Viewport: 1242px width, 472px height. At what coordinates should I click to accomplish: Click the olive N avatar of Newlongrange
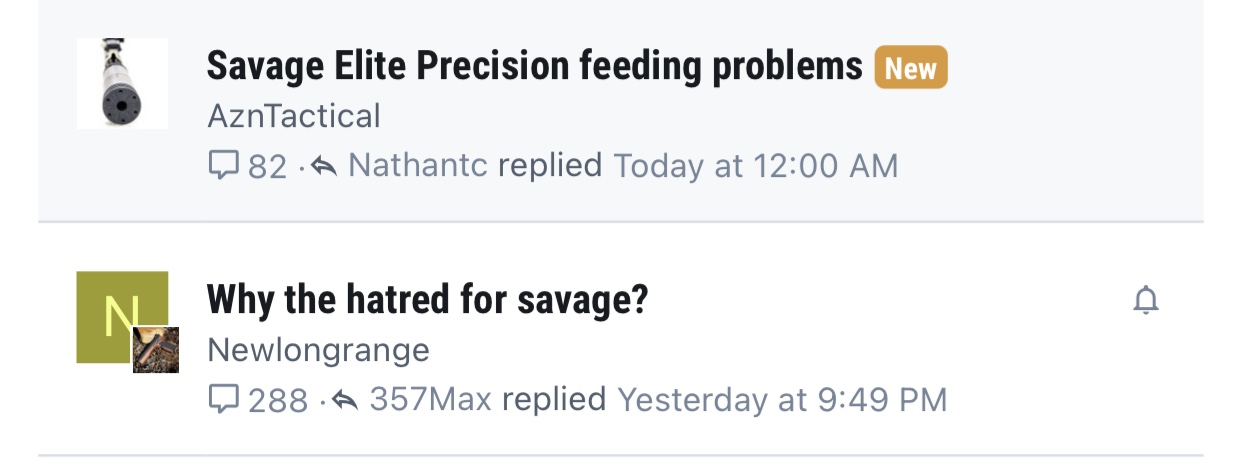tap(122, 317)
